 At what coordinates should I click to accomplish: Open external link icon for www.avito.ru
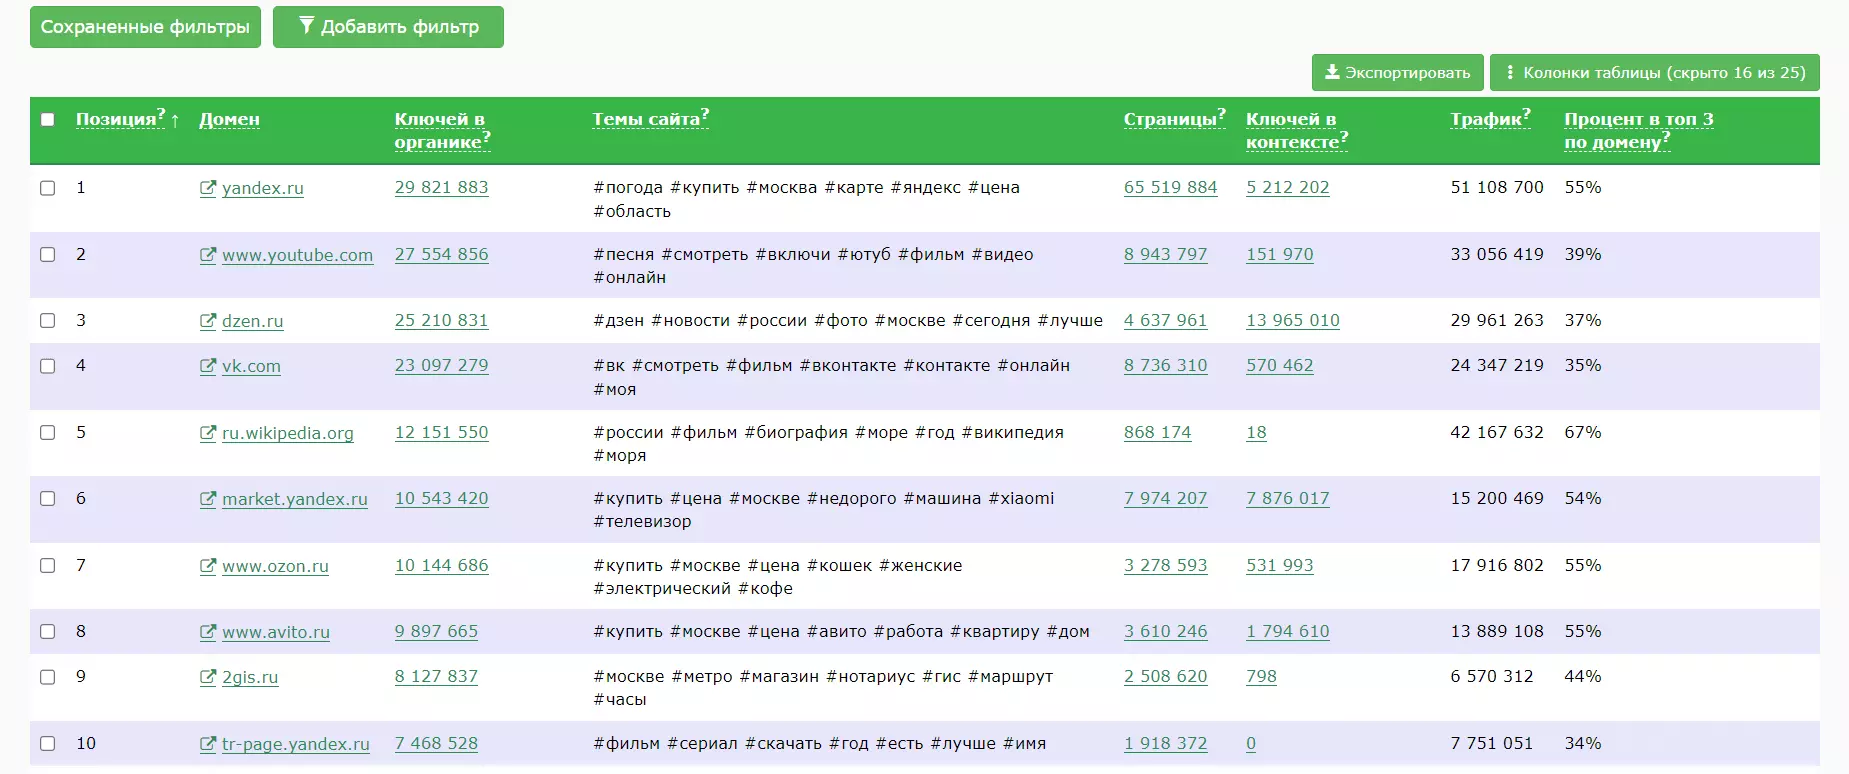pos(208,632)
